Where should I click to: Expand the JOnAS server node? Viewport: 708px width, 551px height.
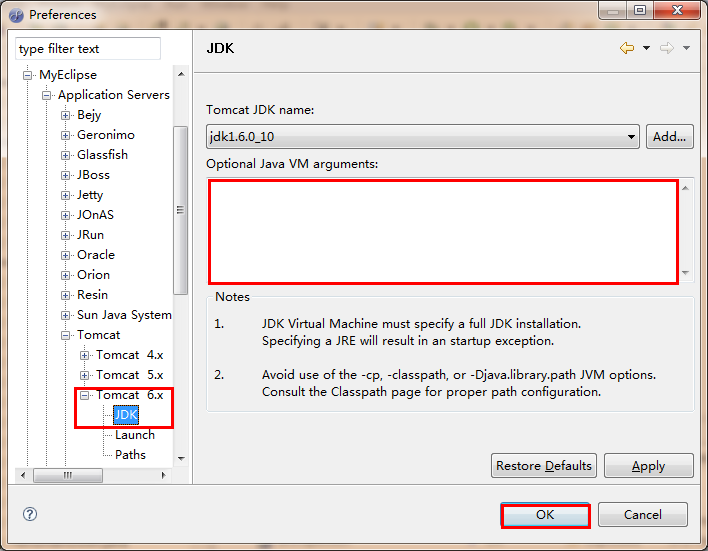pyautogui.click(x=65, y=215)
